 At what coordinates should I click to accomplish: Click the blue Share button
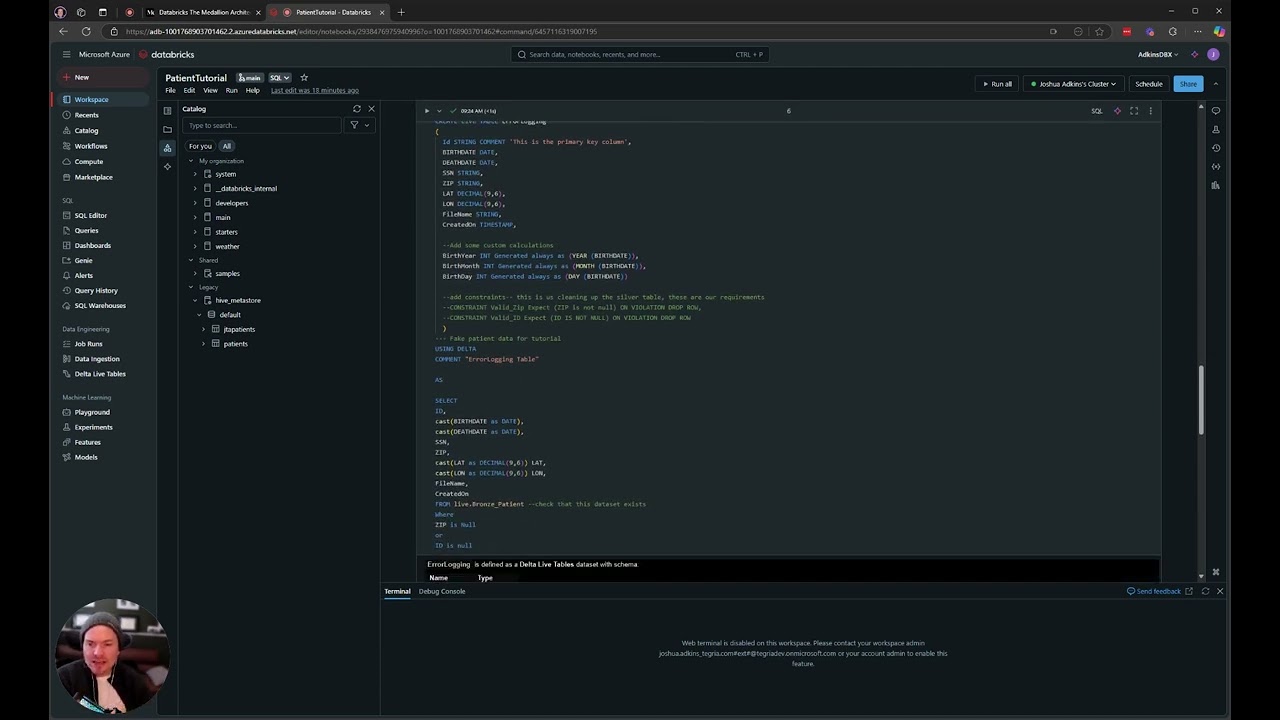point(1188,84)
